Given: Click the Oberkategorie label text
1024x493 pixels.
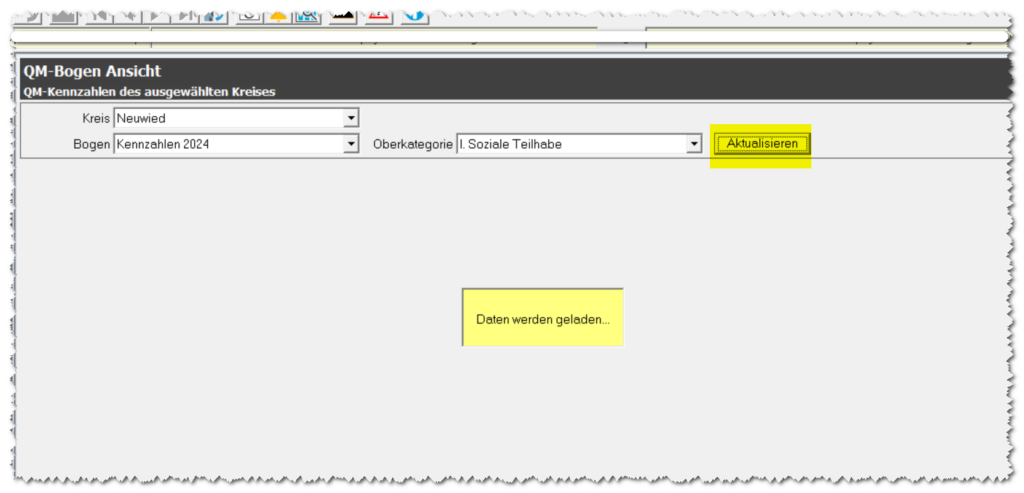Looking at the screenshot, I should (x=412, y=145).
